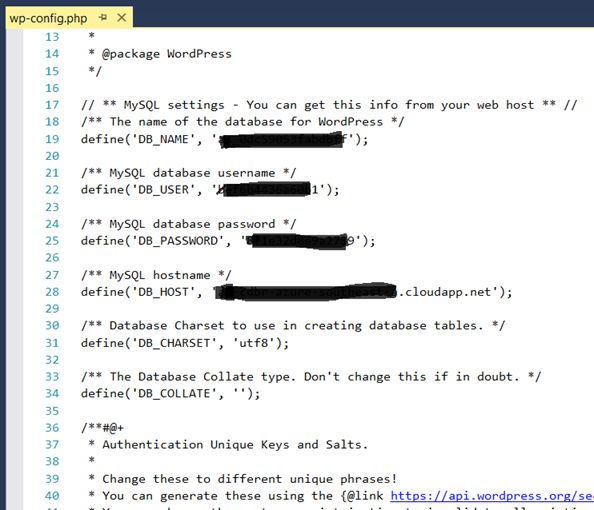Place cursor on '@package WordPress' text
This screenshot has width=594, height=510.
click(x=167, y=54)
